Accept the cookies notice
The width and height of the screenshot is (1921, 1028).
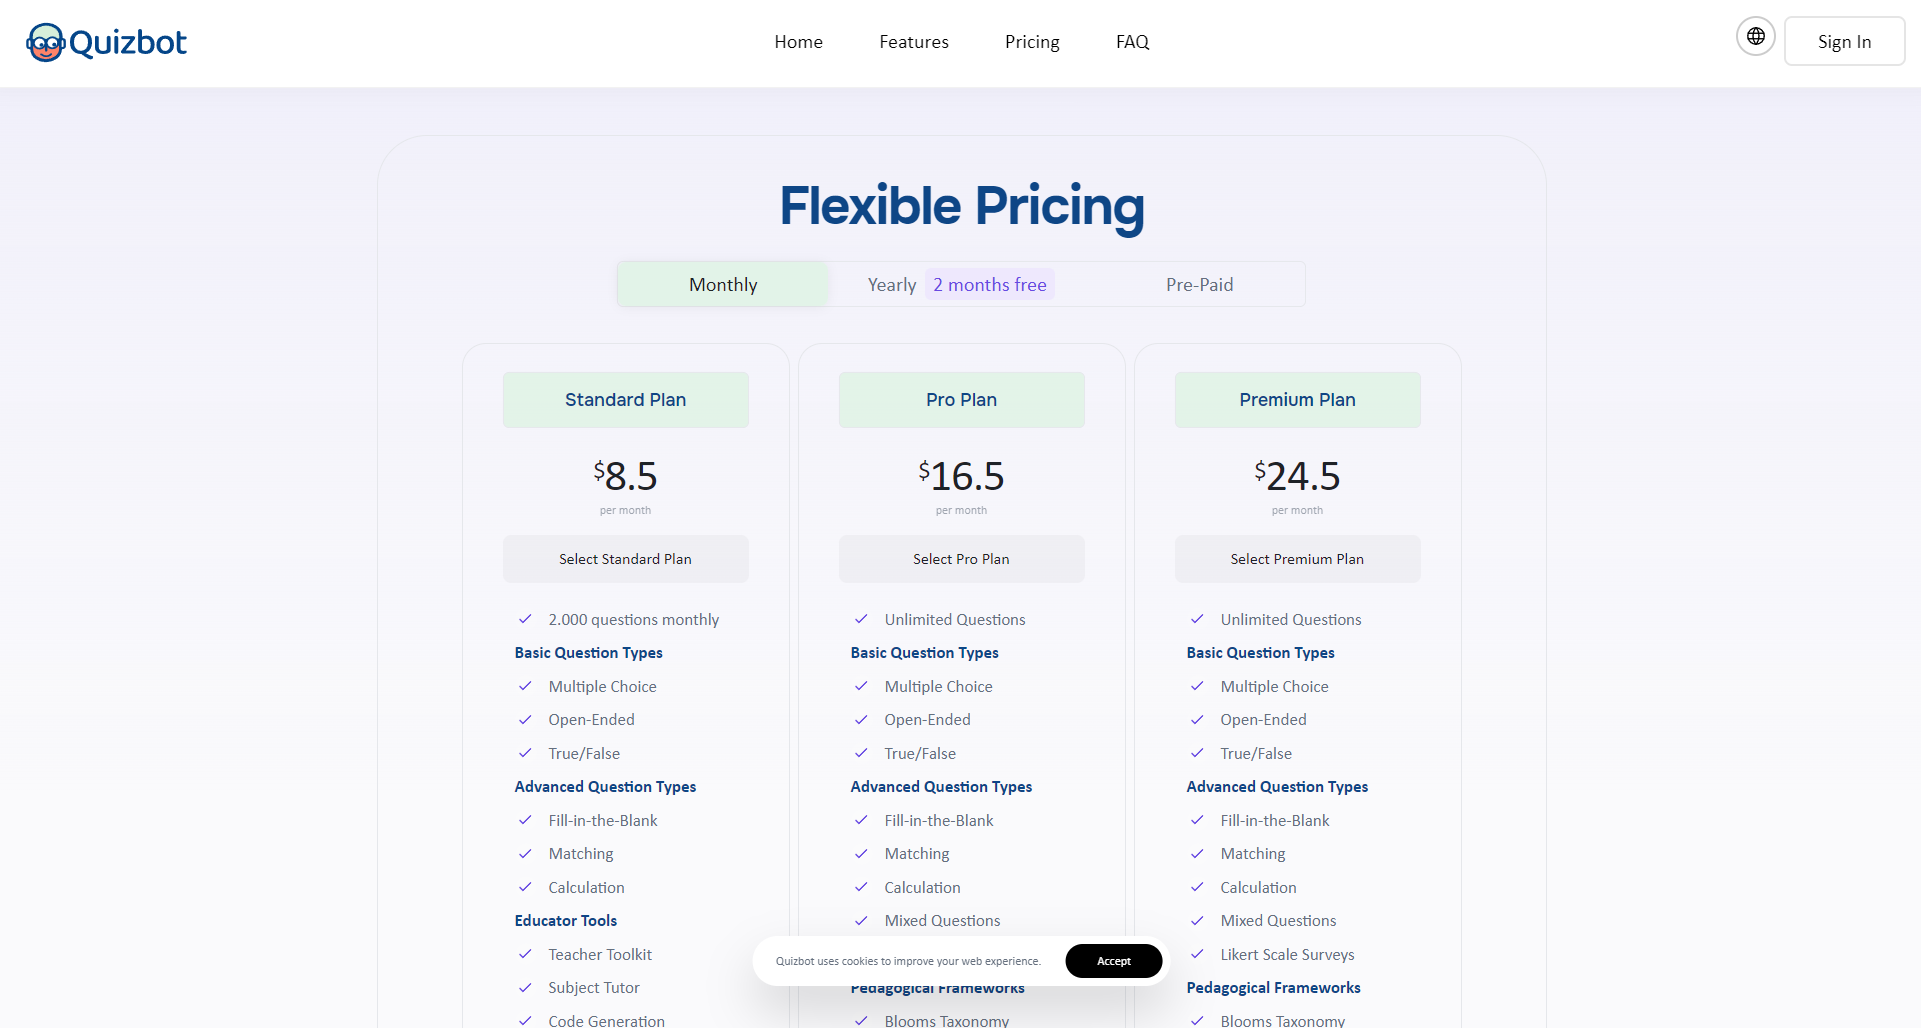point(1113,961)
